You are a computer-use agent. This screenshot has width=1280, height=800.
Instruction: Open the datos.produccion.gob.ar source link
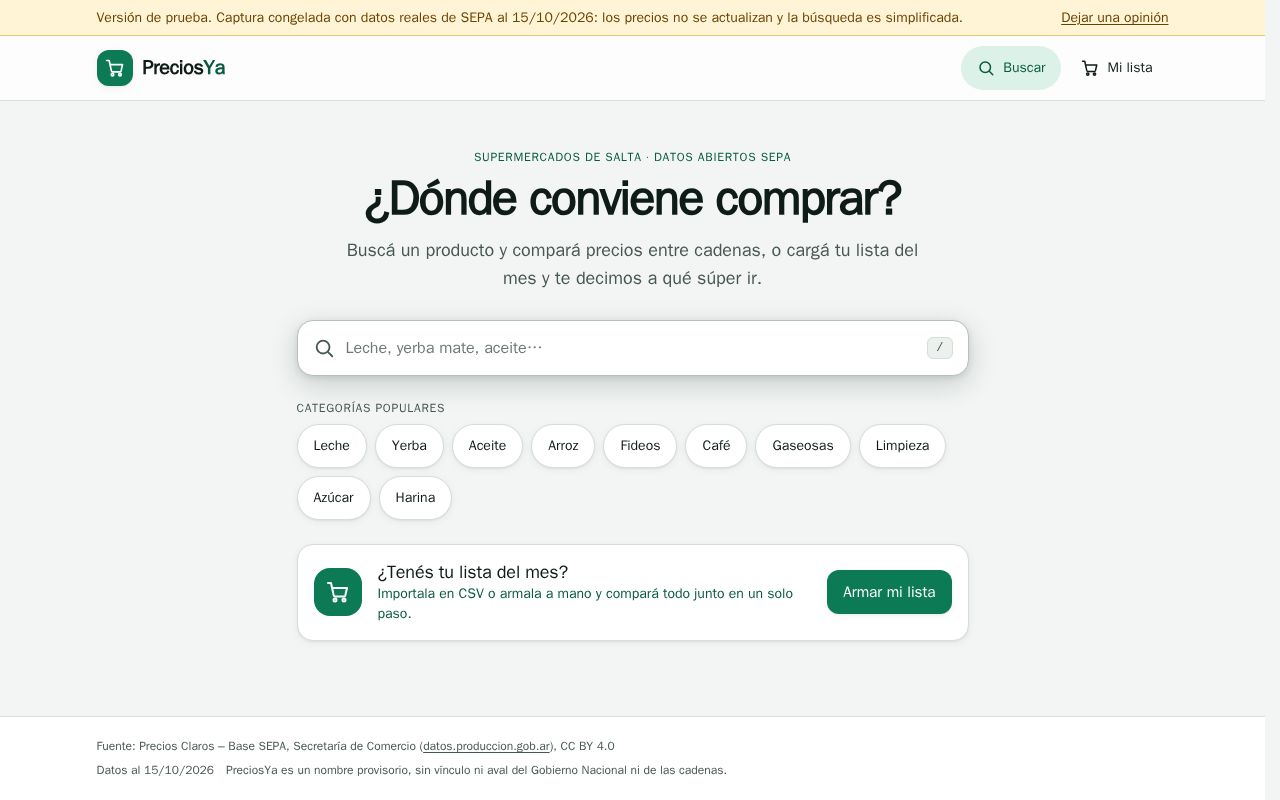tap(487, 746)
